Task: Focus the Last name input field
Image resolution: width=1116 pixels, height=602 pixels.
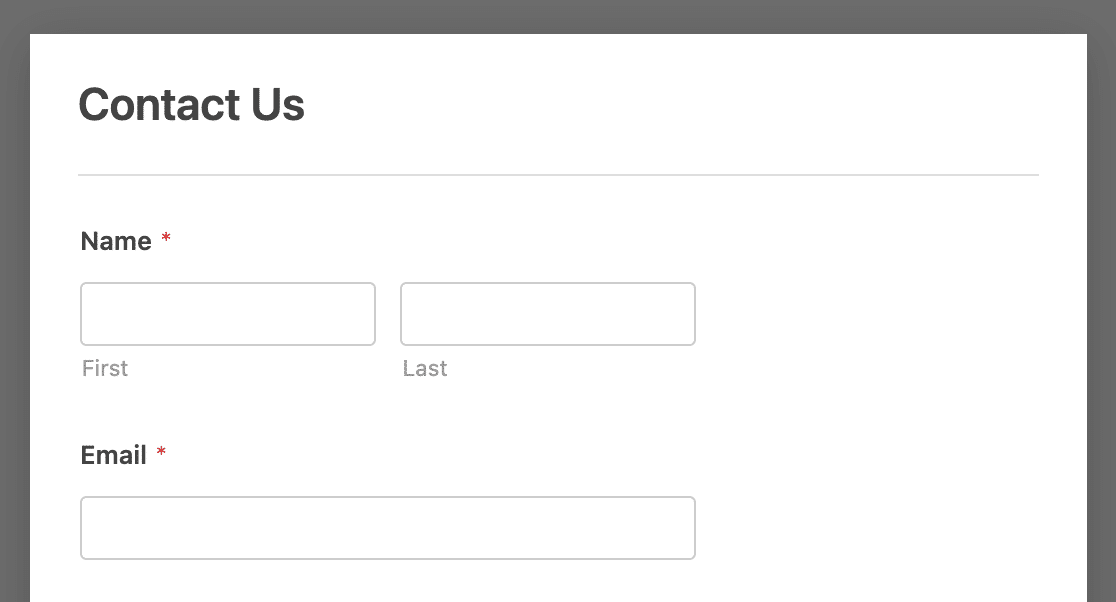Action: coord(548,314)
